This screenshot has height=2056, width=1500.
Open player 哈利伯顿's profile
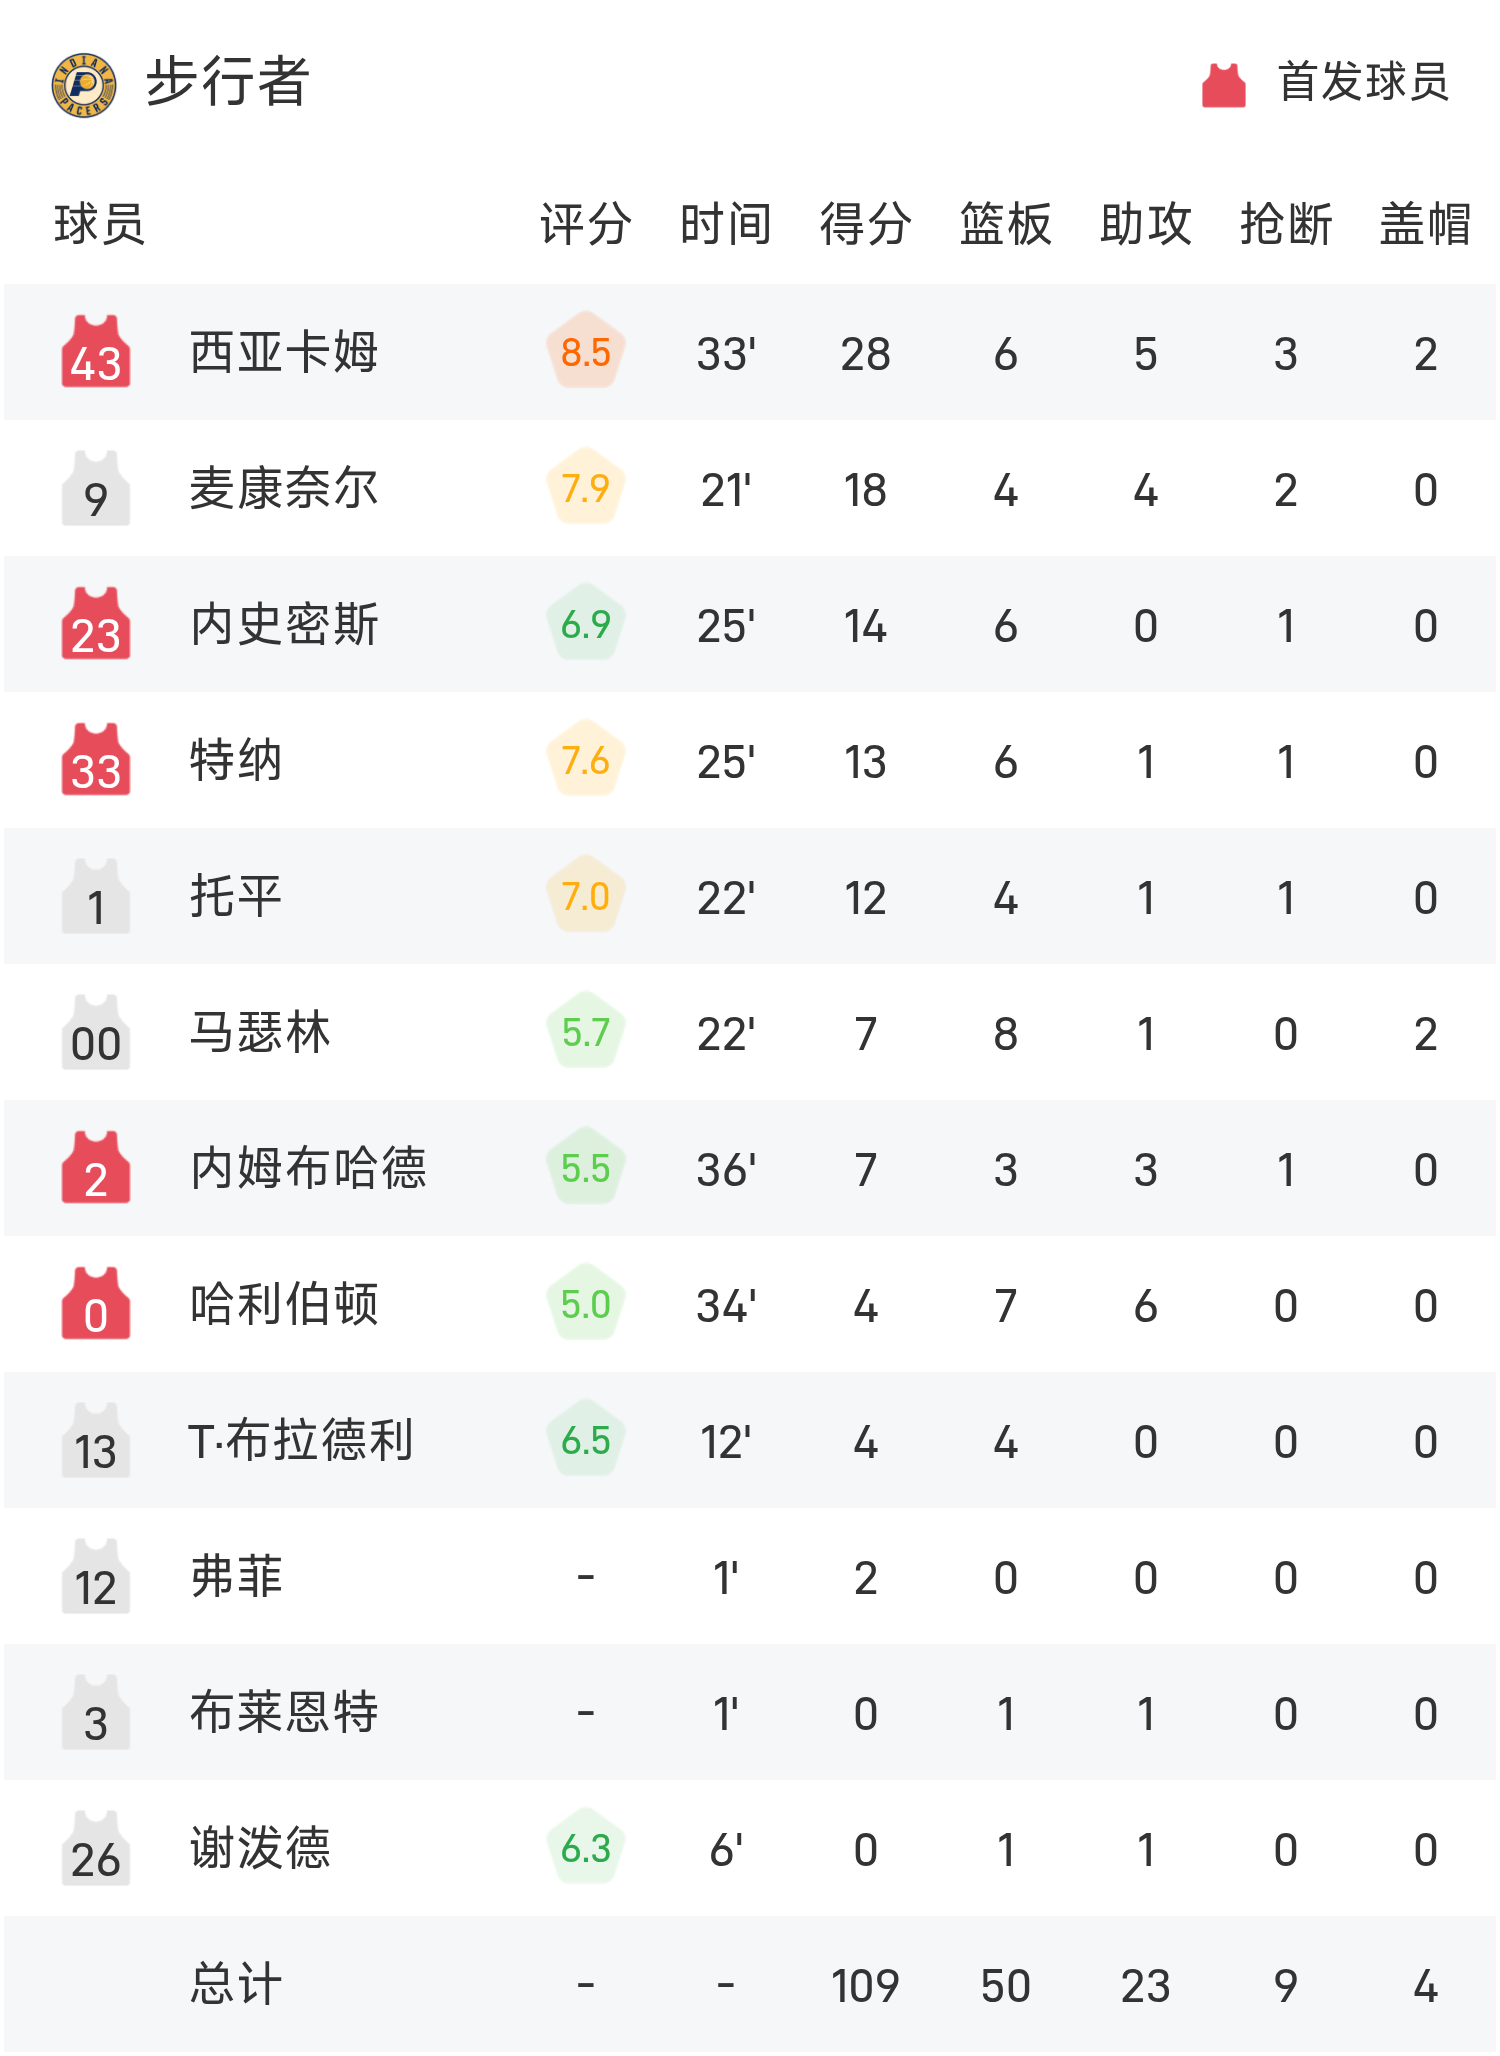click(284, 1305)
